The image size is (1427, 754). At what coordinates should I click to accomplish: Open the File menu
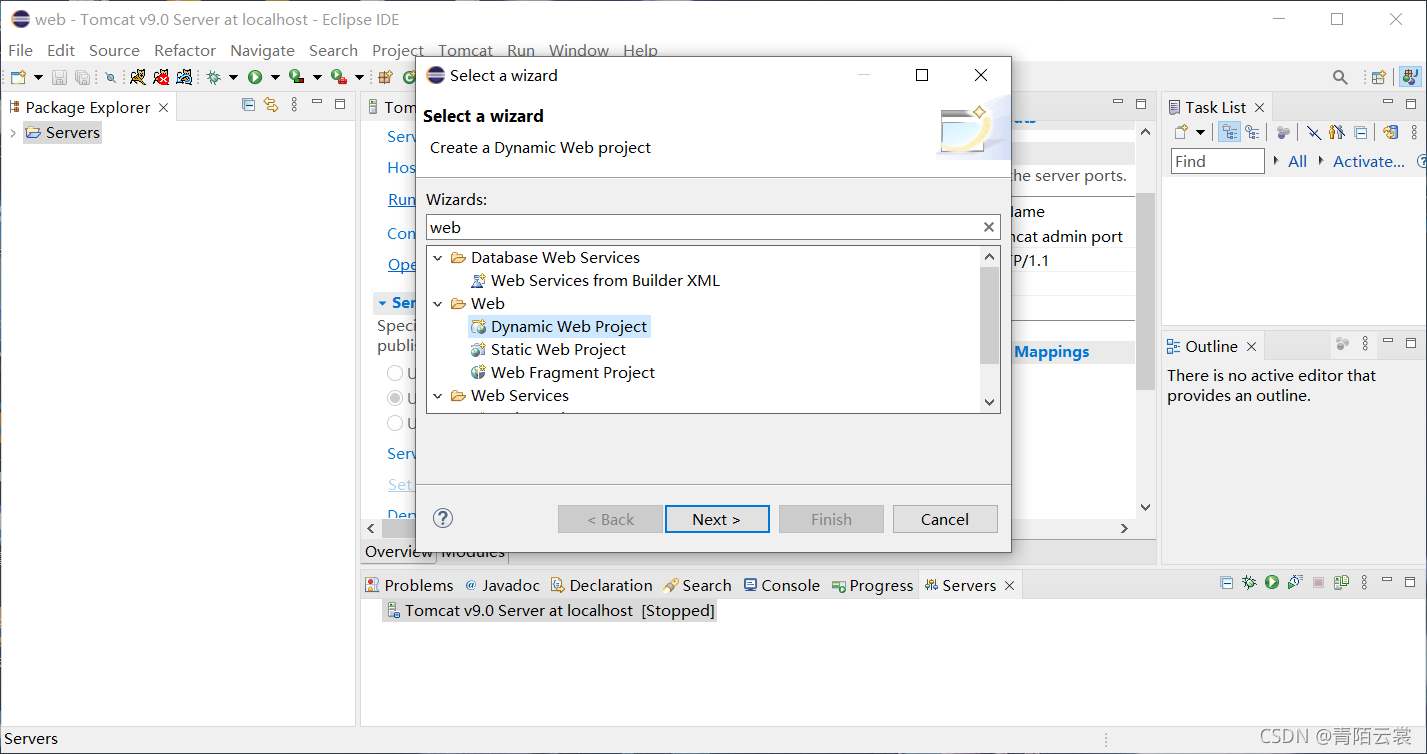[x=20, y=50]
